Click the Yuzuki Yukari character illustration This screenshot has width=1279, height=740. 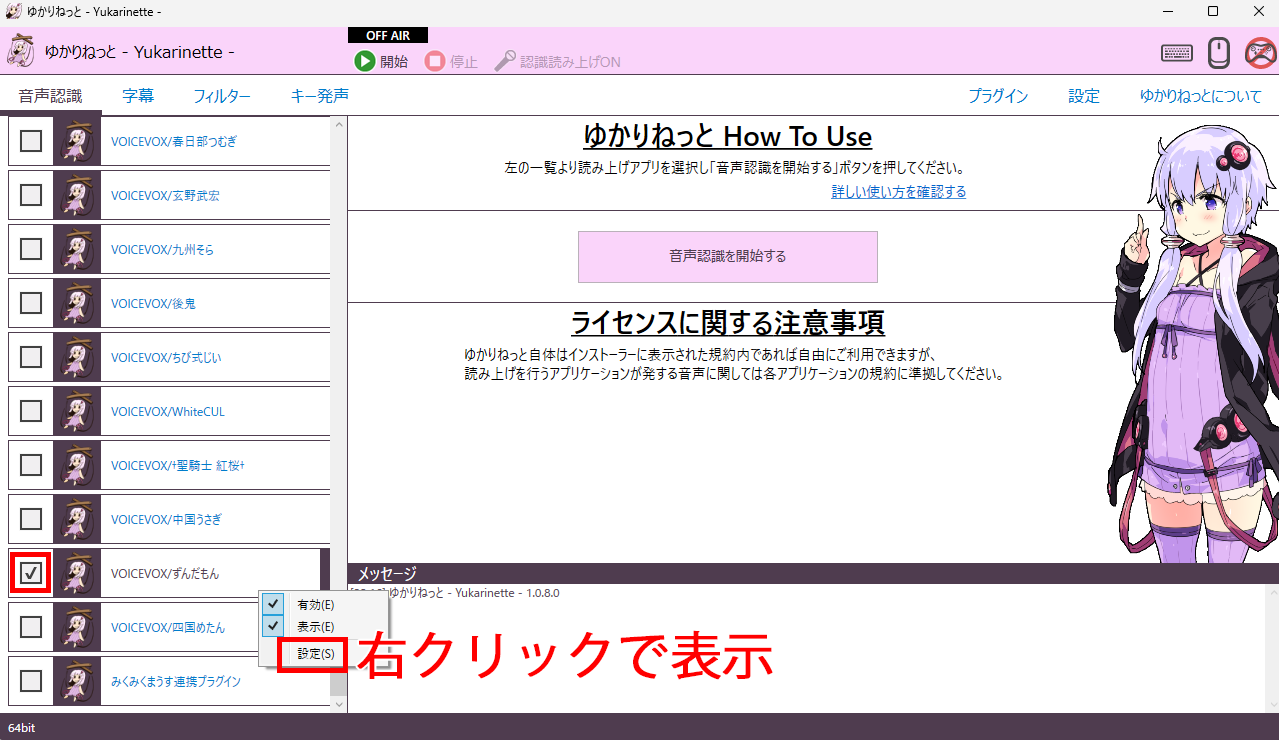coord(1192,345)
